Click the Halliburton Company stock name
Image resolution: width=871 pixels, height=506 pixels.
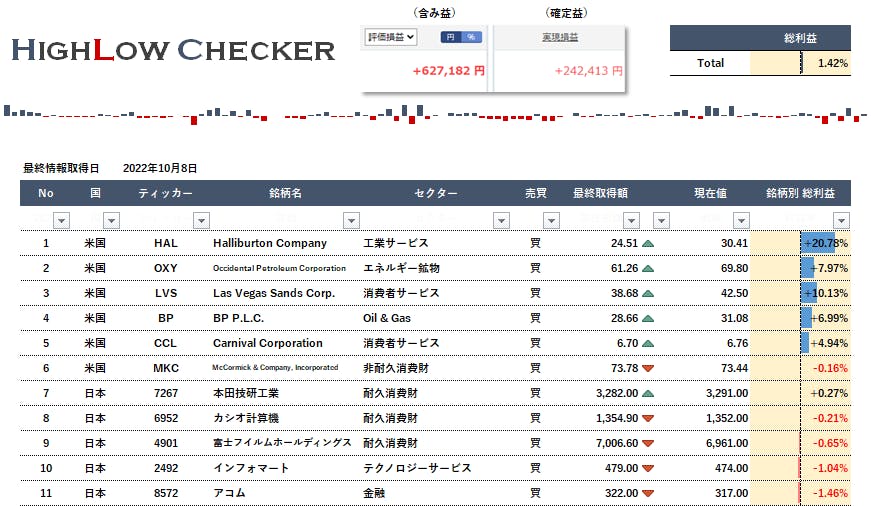270,243
